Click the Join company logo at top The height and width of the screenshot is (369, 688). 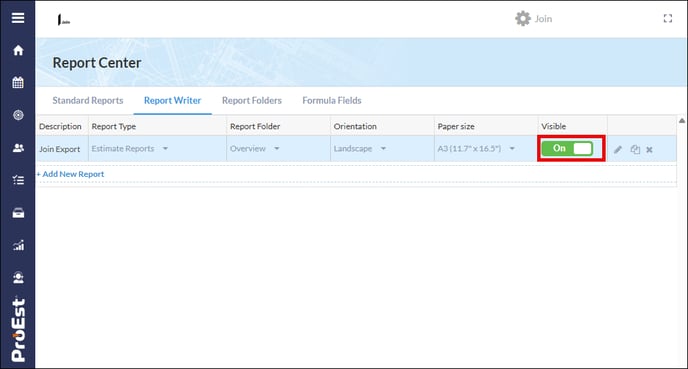[64, 20]
